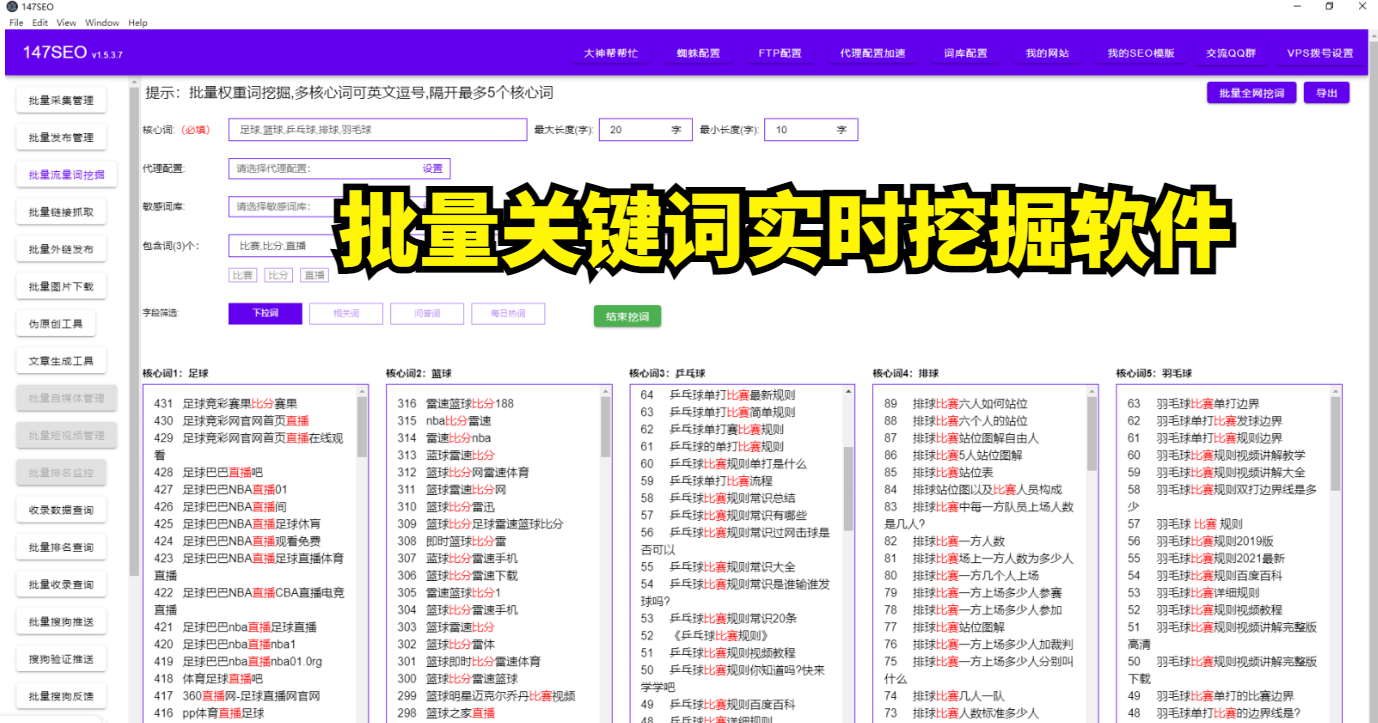This screenshot has width=1378, height=723.
Task: Enable the 相关词 field filter
Action: pos(346,313)
